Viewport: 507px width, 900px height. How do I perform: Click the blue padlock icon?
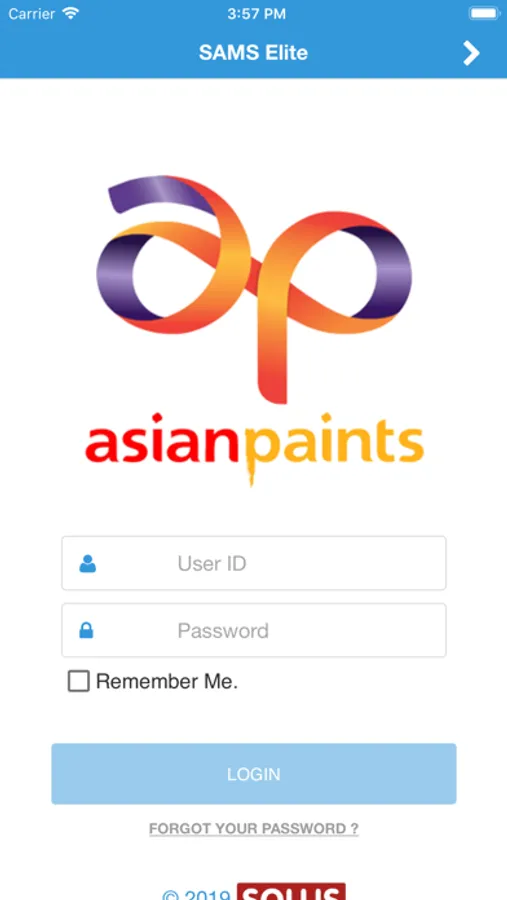pos(86,630)
